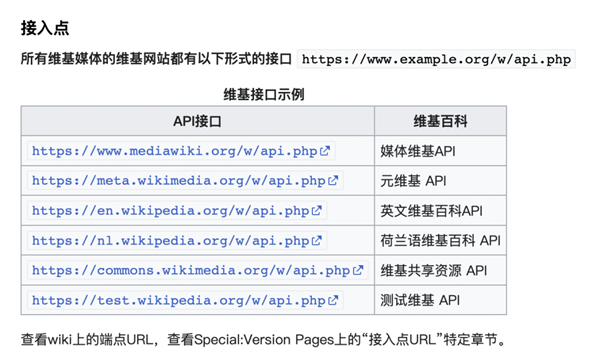
Task: Click external-link icon after en.wikipedia.org URL
Action: [x=317, y=211]
